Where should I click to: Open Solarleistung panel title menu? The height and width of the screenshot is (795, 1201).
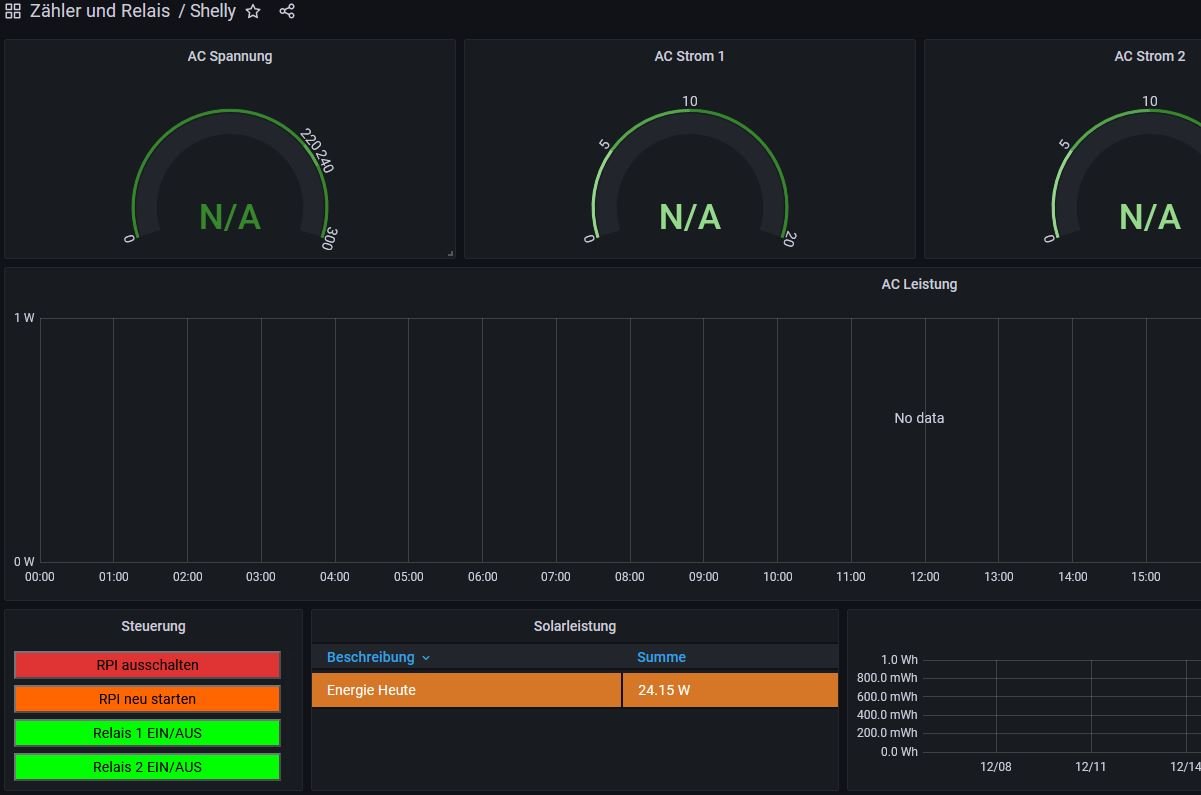574,626
